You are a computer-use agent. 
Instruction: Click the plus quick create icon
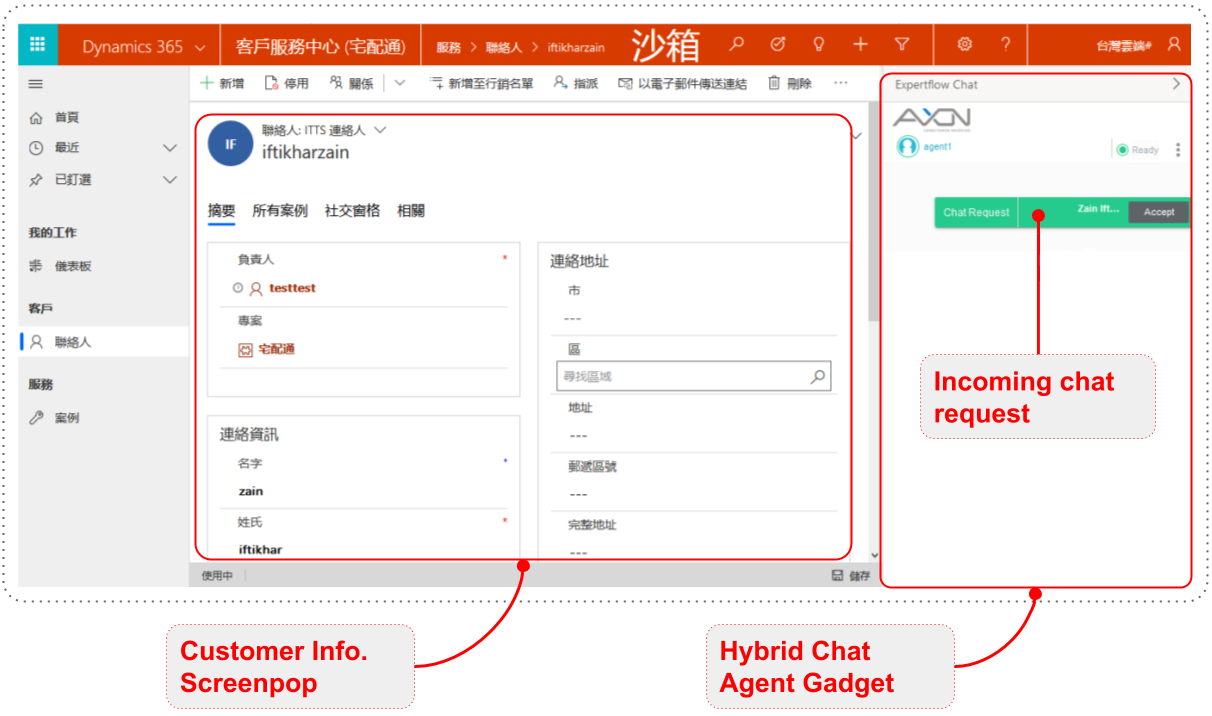point(860,45)
